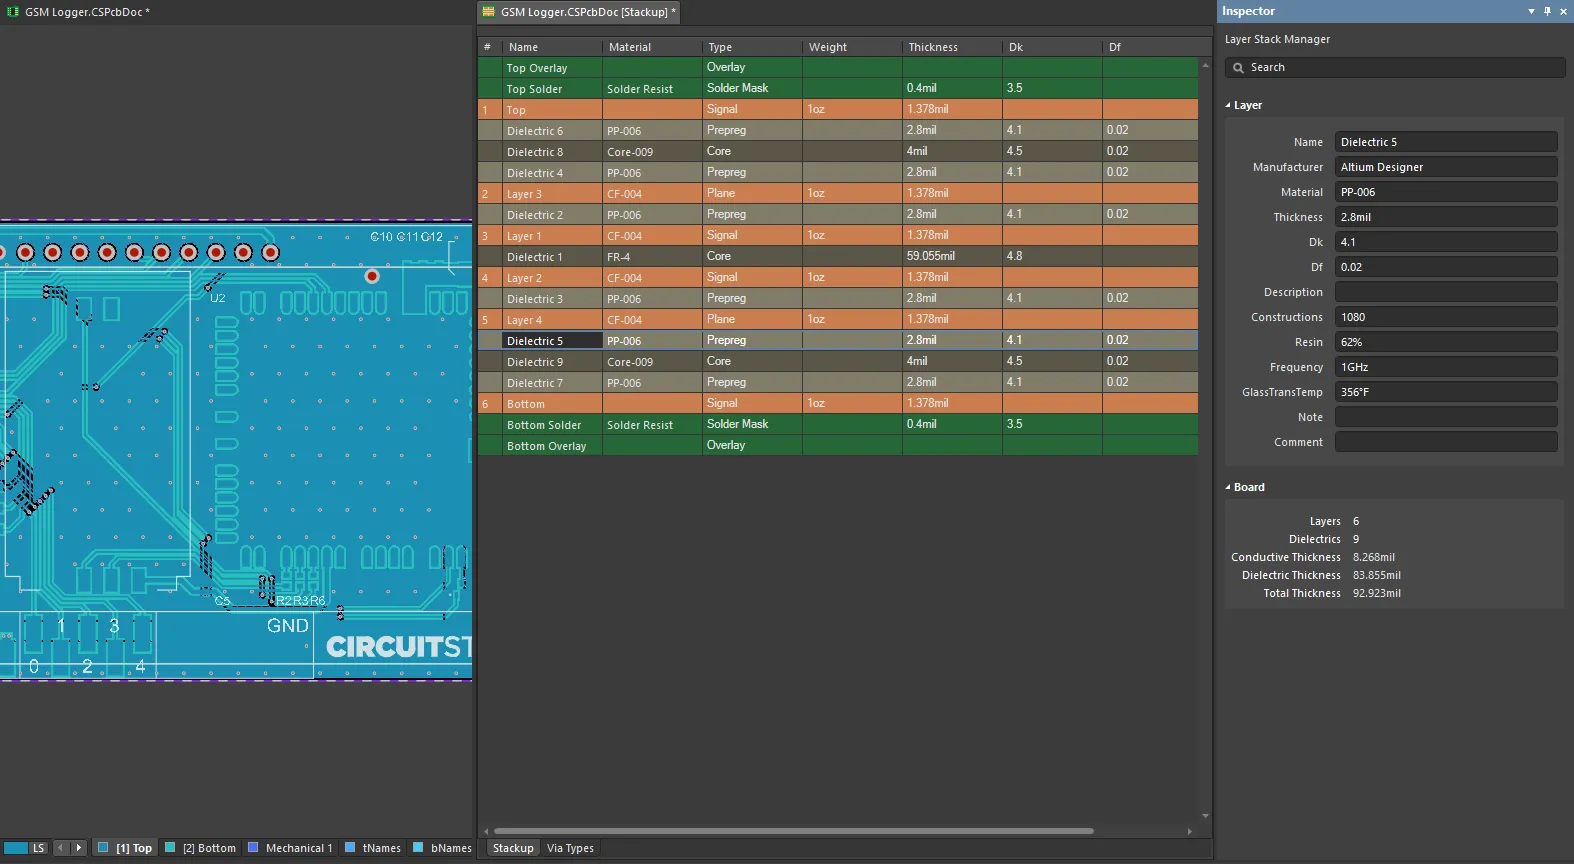The height and width of the screenshot is (864, 1574).
Task: Select the Bottom Solder row
Action: 838,425
